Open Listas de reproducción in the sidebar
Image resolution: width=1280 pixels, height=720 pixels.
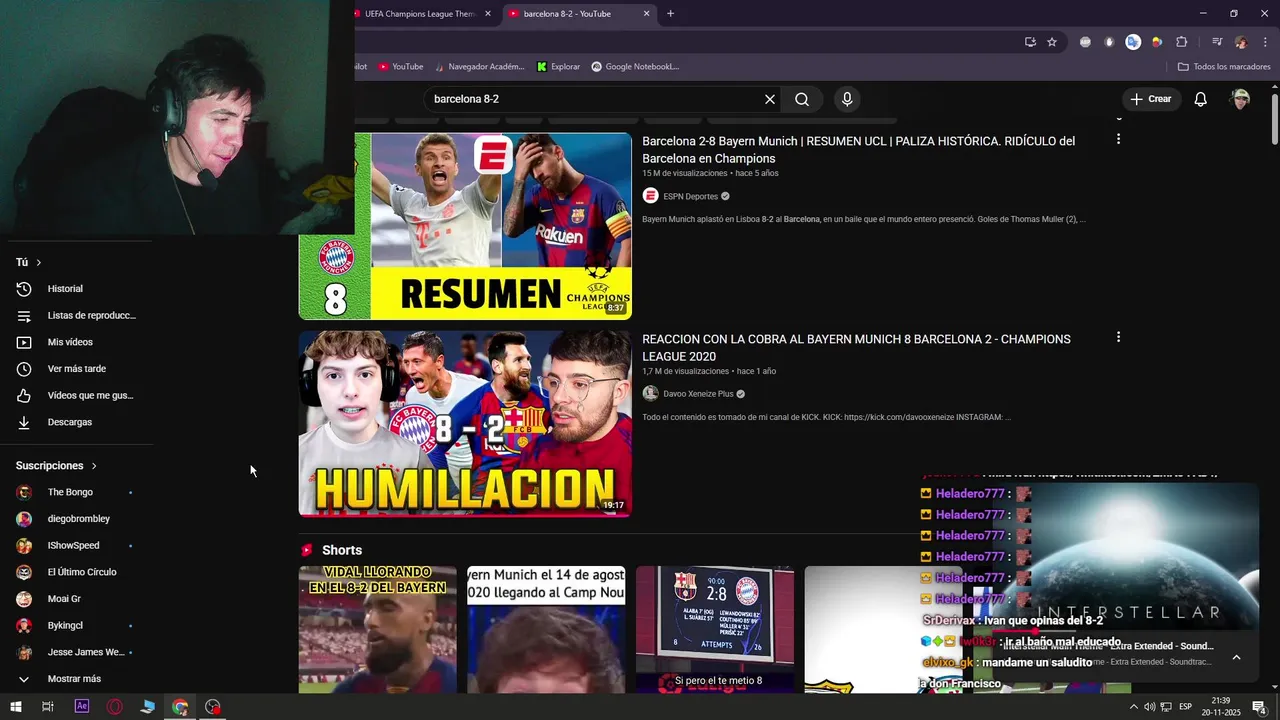pos(76,316)
